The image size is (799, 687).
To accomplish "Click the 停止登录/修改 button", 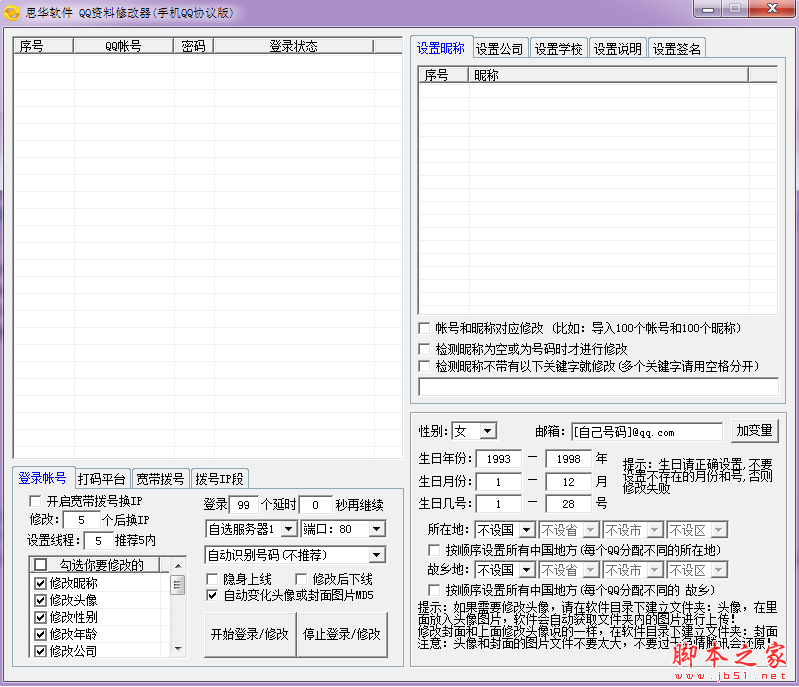I will pyautogui.click(x=341, y=635).
